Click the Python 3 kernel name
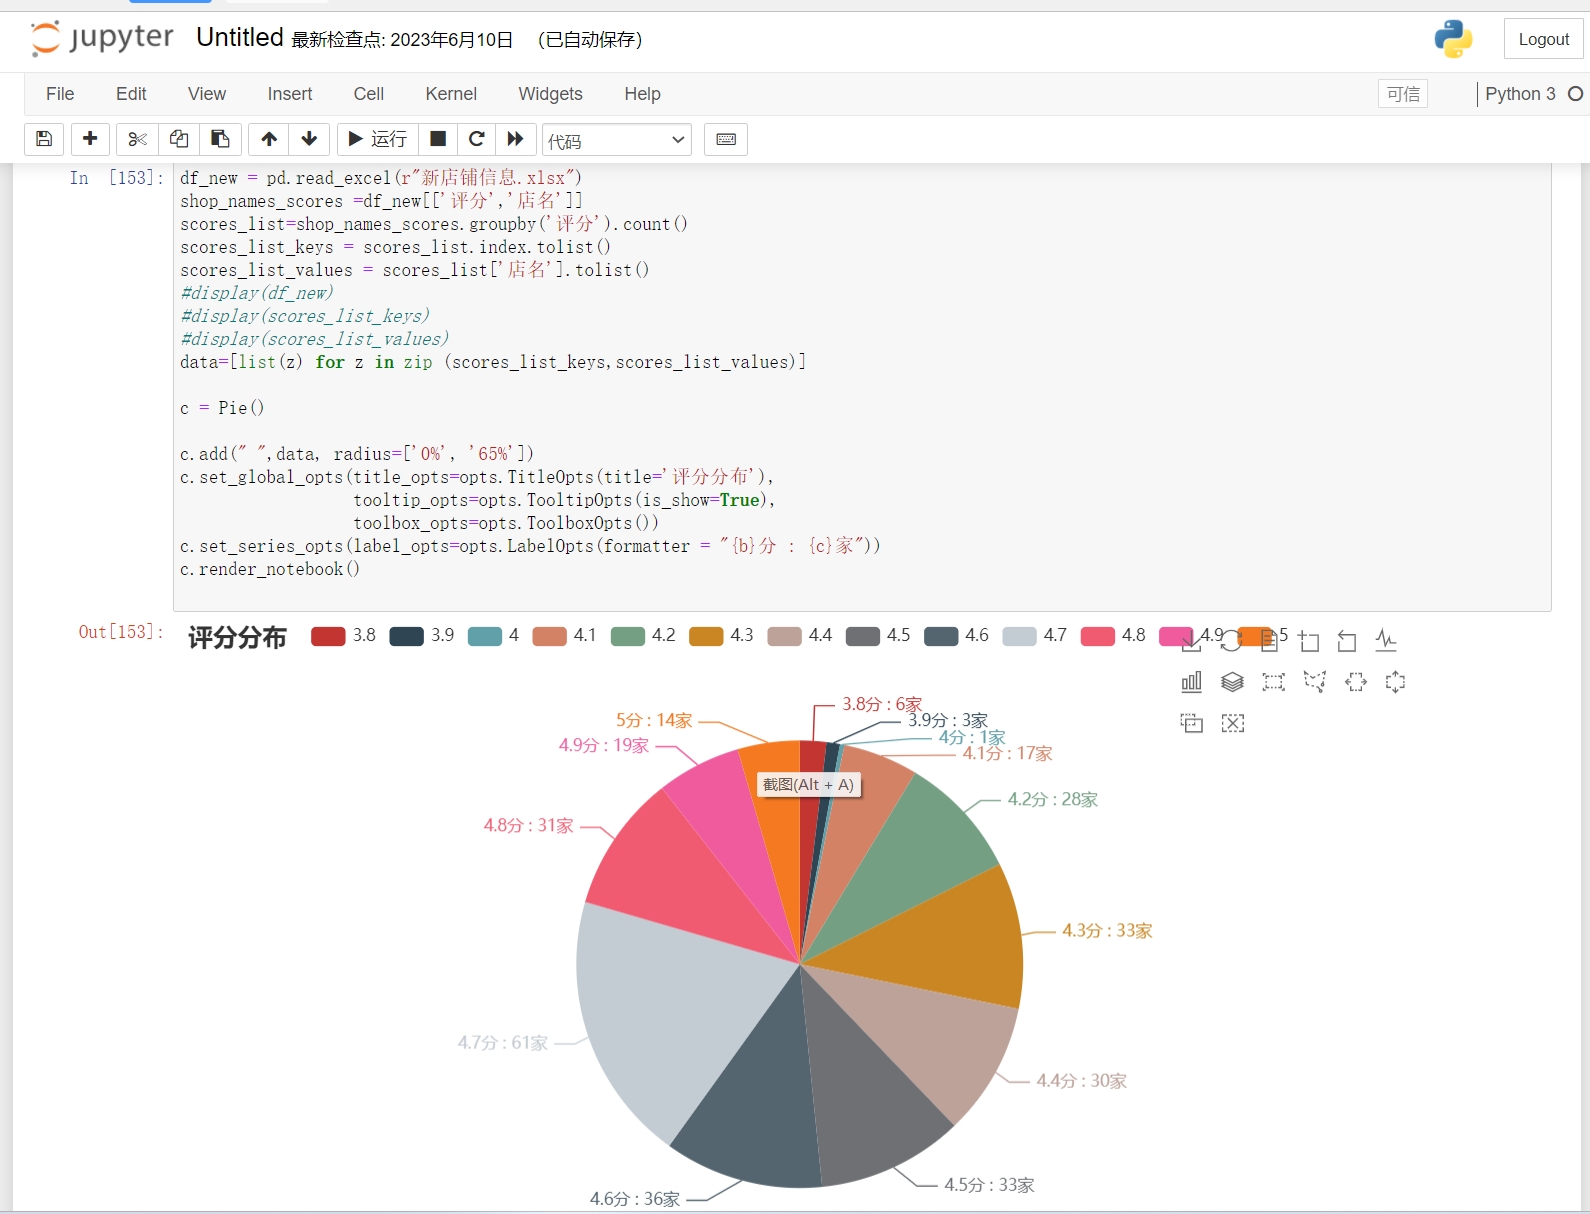 (1520, 94)
